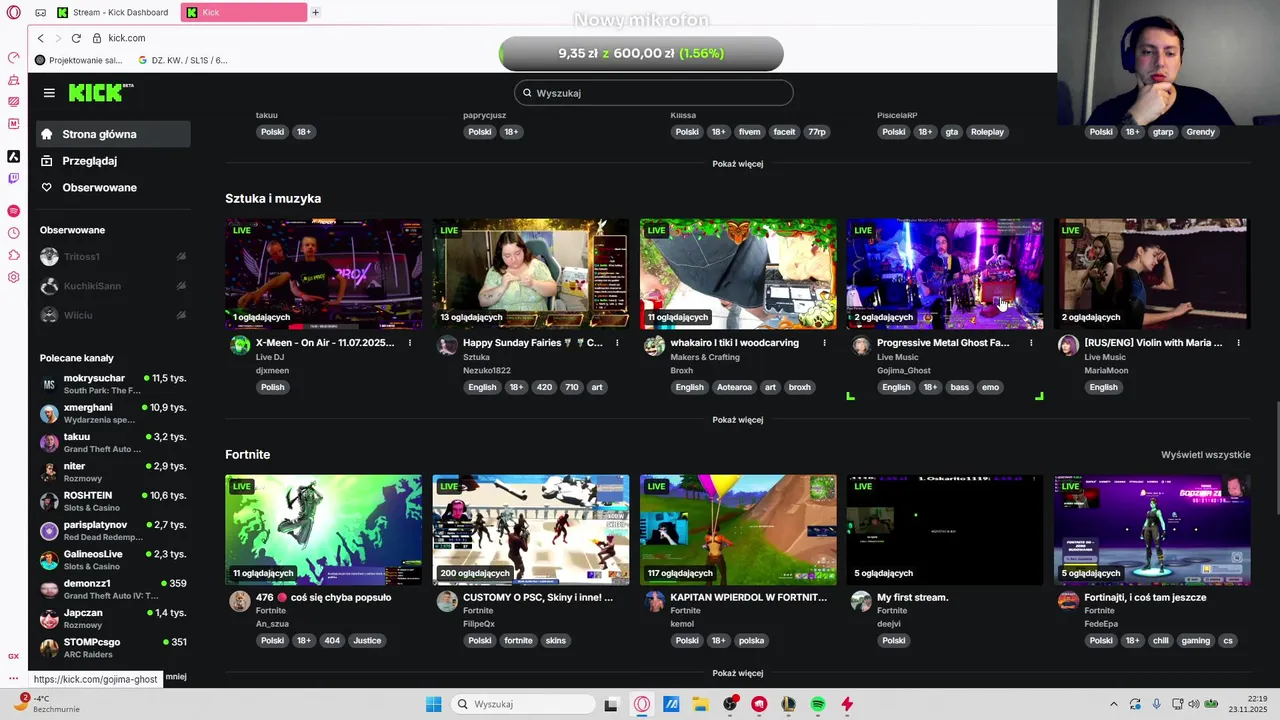Click Pokaż więcej above Sztuka i muzyka
The width and height of the screenshot is (1280, 720).
[x=738, y=164]
